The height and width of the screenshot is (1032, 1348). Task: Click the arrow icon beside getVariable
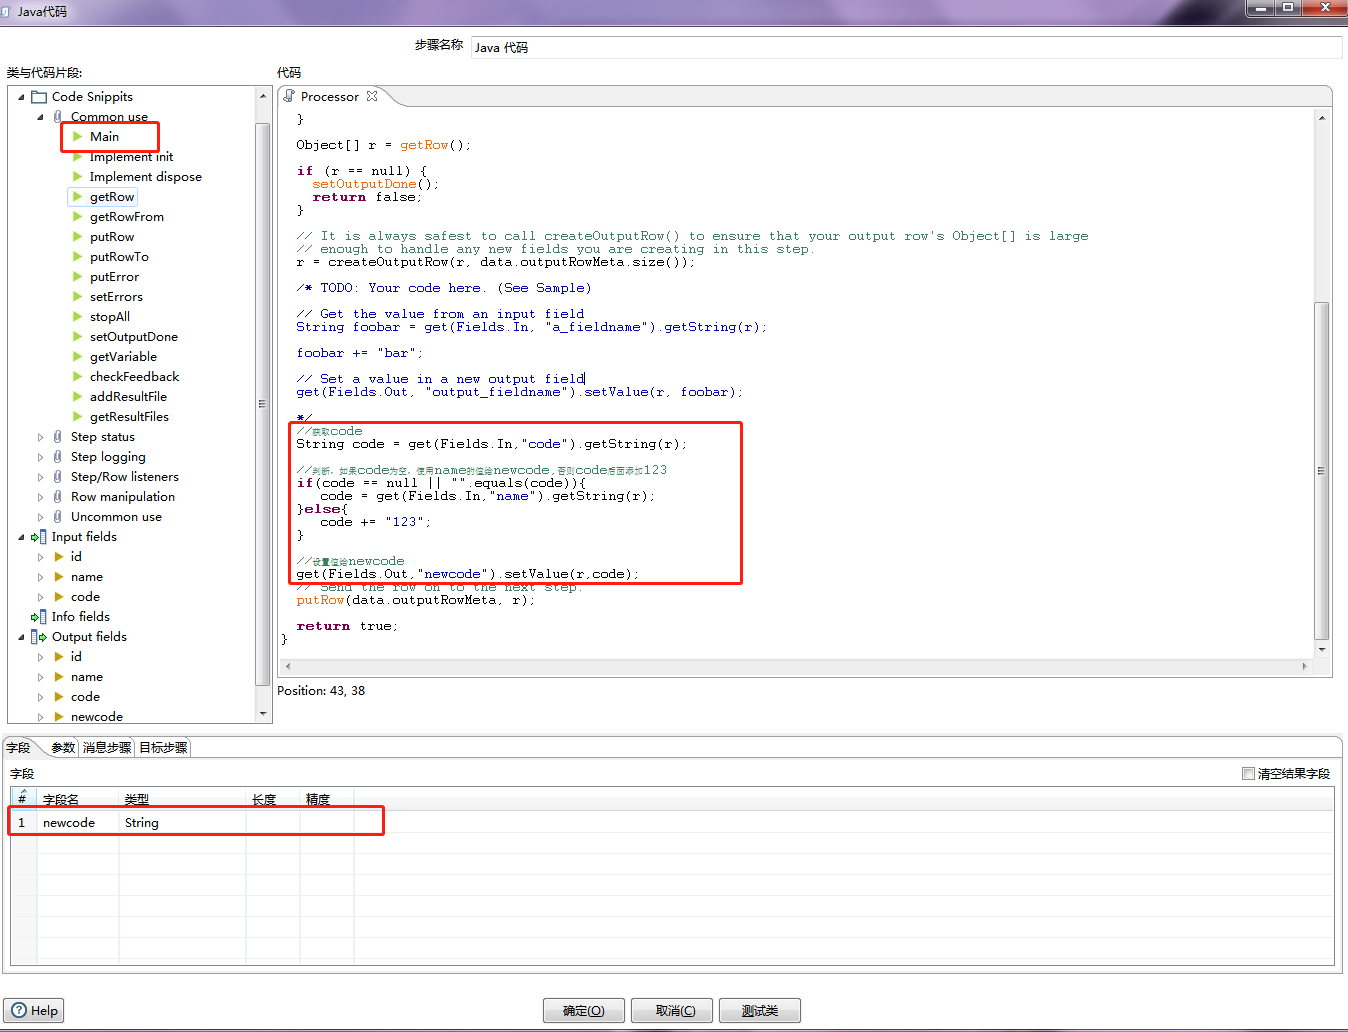click(x=78, y=357)
